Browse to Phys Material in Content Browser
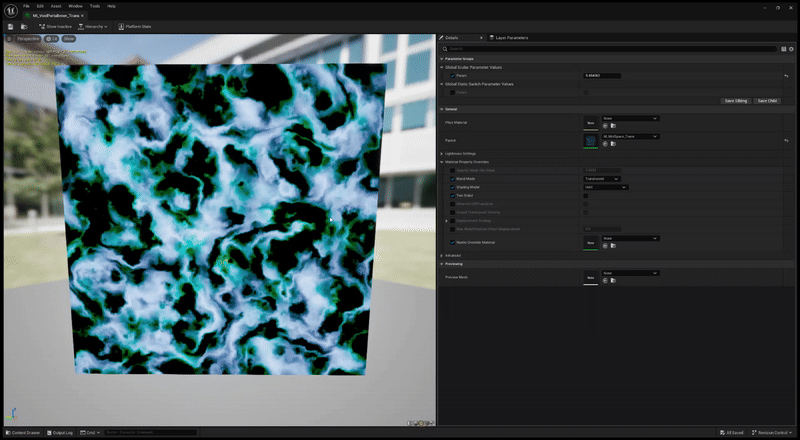This screenshot has width=800, height=440. point(613,126)
